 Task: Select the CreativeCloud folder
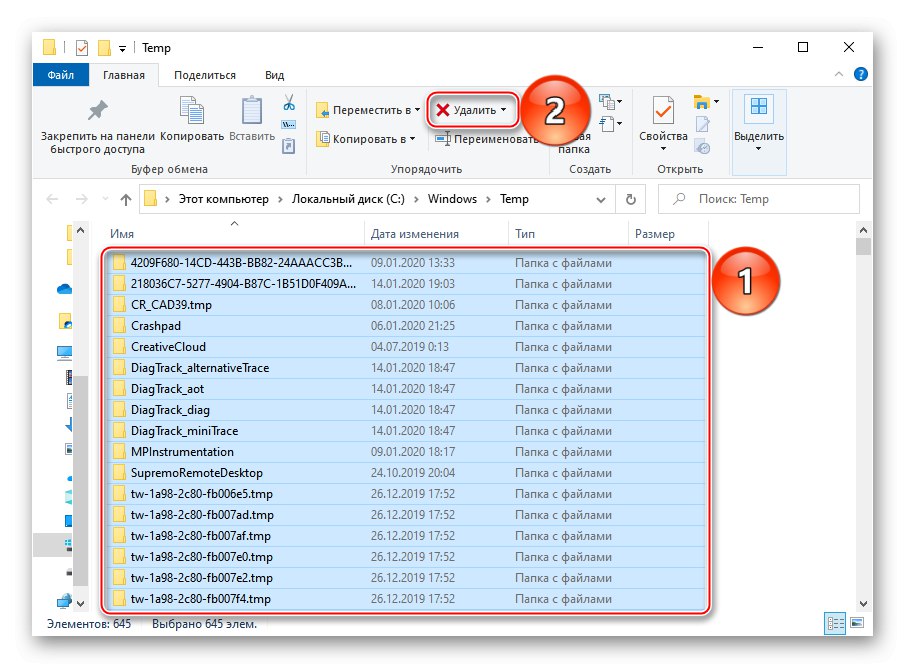pyautogui.click(x=406, y=347)
